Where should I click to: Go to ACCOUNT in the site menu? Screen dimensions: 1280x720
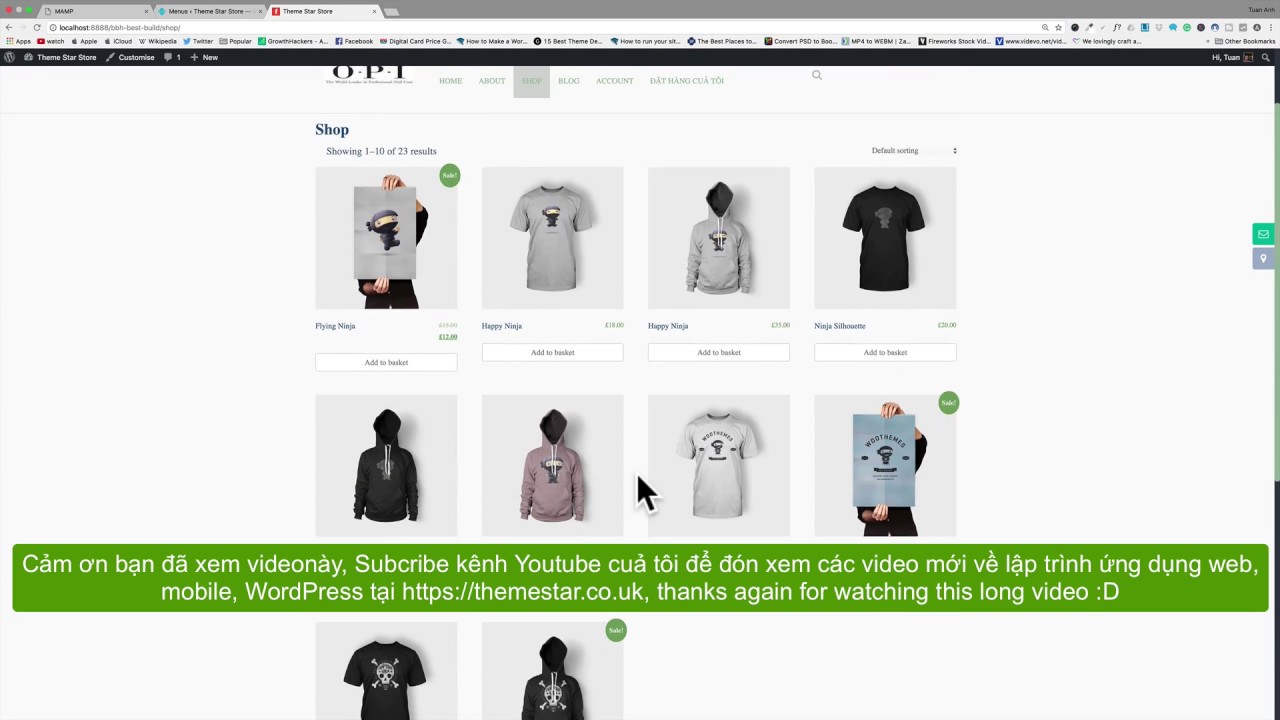(x=614, y=81)
